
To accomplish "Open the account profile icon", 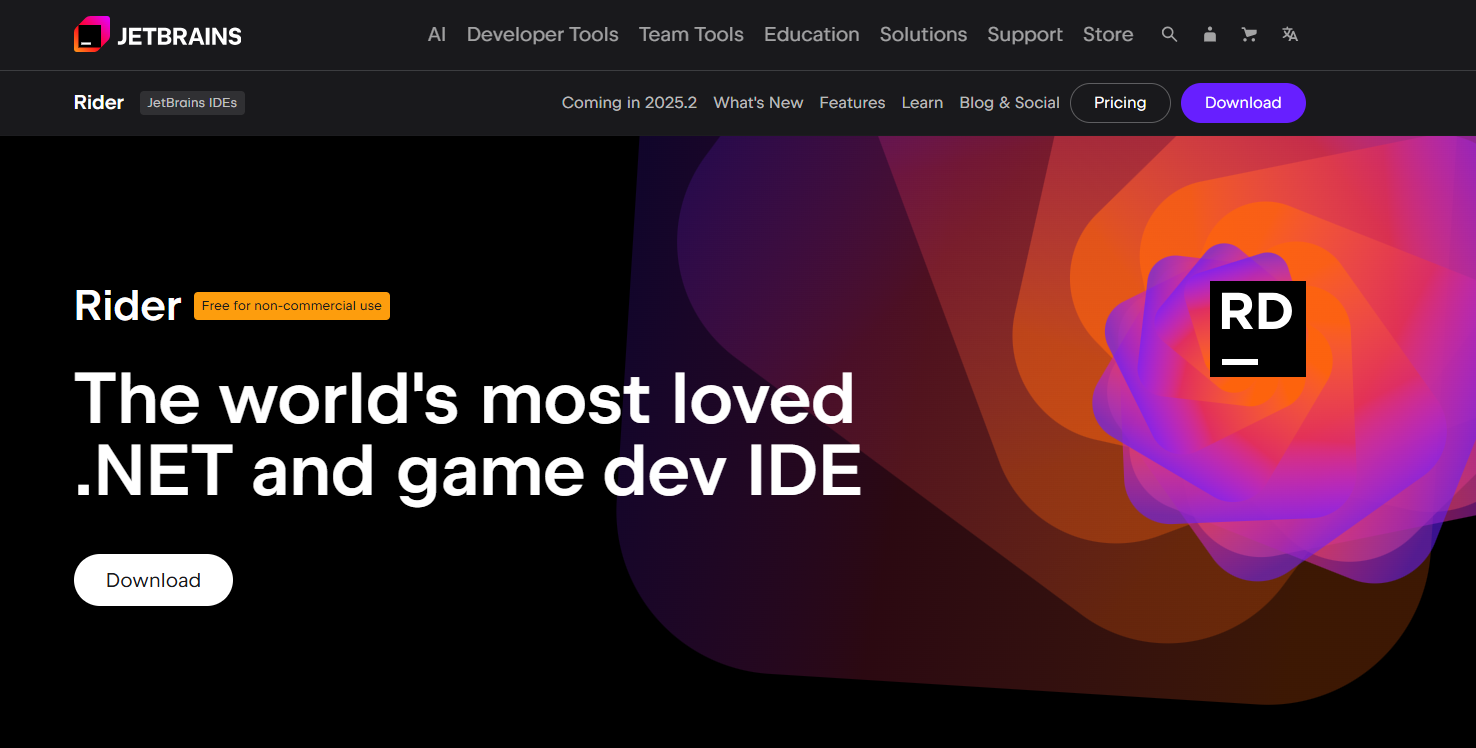I will (1209, 34).
